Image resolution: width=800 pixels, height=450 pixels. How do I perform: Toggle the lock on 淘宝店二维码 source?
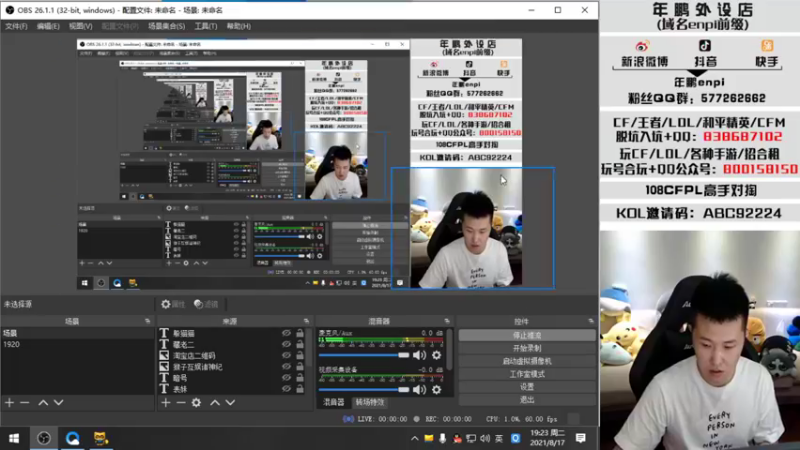300,355
